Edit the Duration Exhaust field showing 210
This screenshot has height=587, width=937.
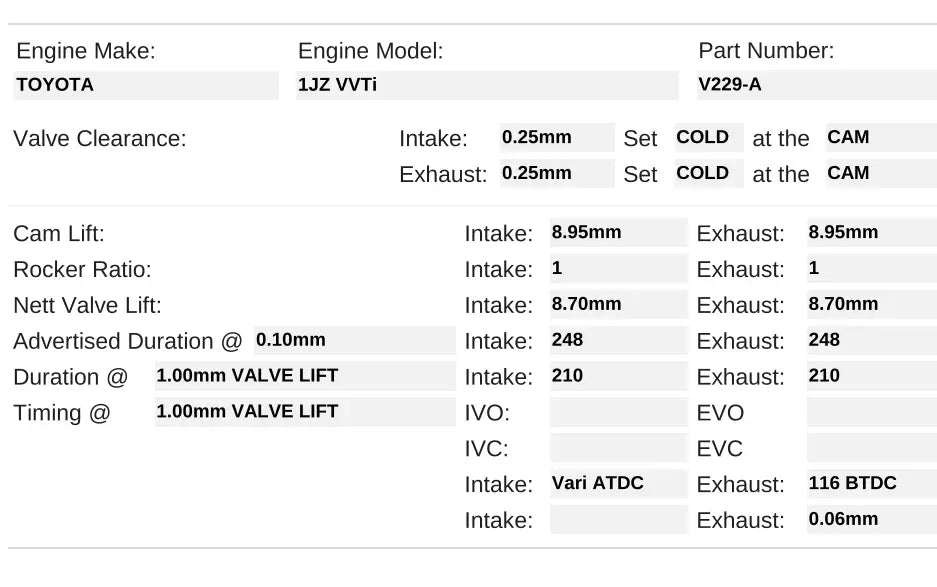click(x=871, y=376)
